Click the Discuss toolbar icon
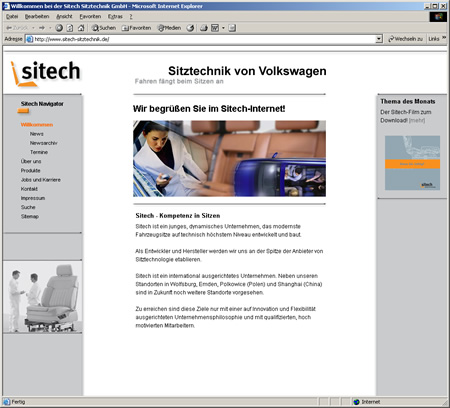The image size is (450, 408). [x=232, y=28]
